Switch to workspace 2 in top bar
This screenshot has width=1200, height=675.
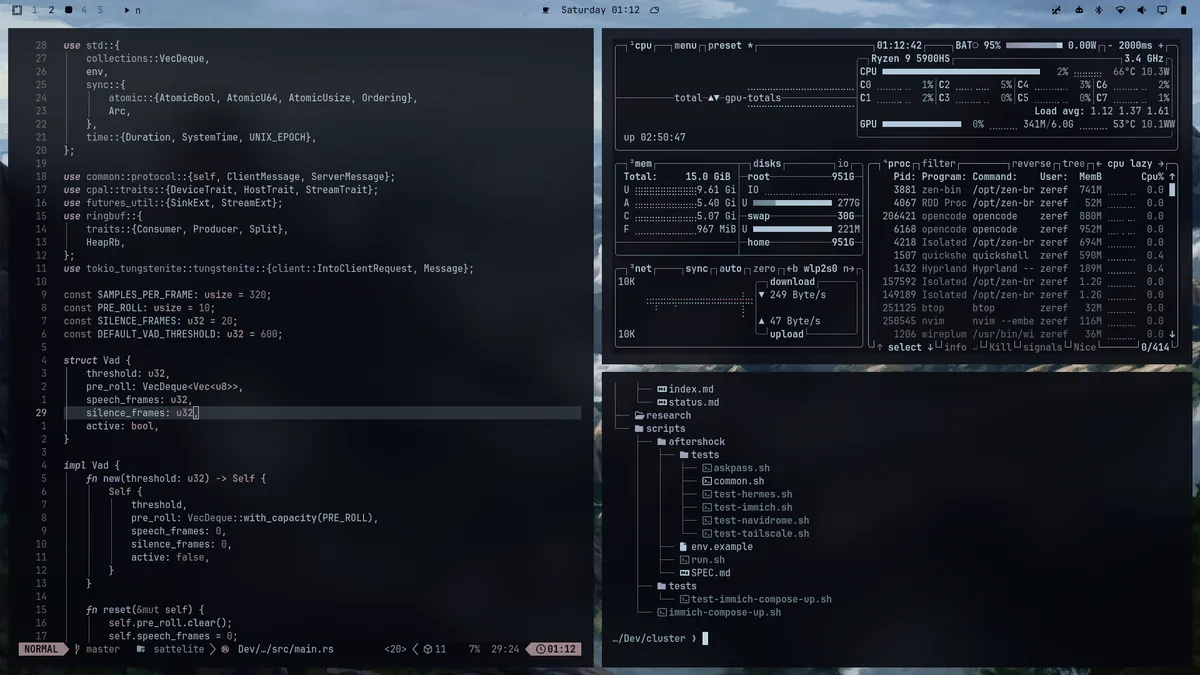(51, 10)
